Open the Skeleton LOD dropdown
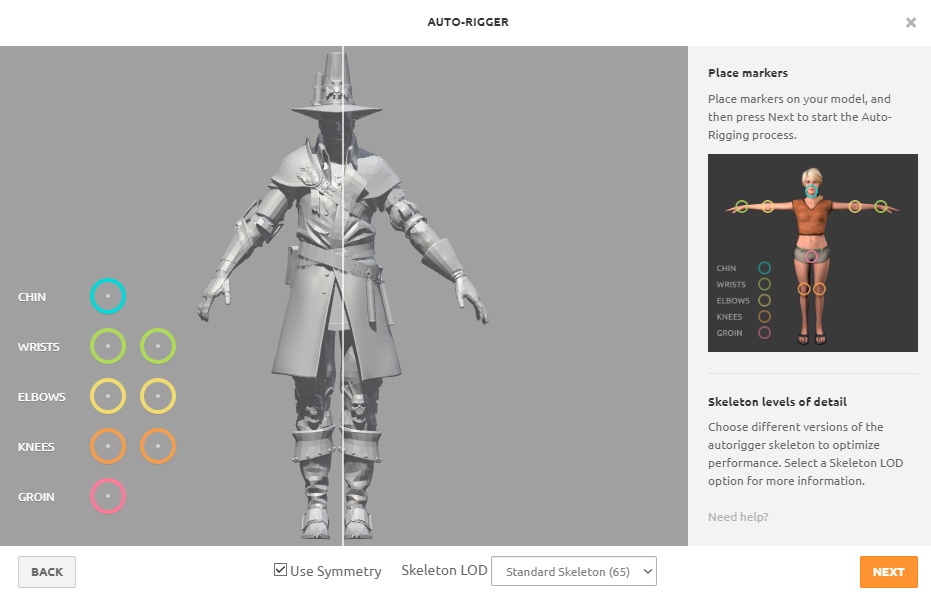This screenshot has height=594, width=931. 574,571
